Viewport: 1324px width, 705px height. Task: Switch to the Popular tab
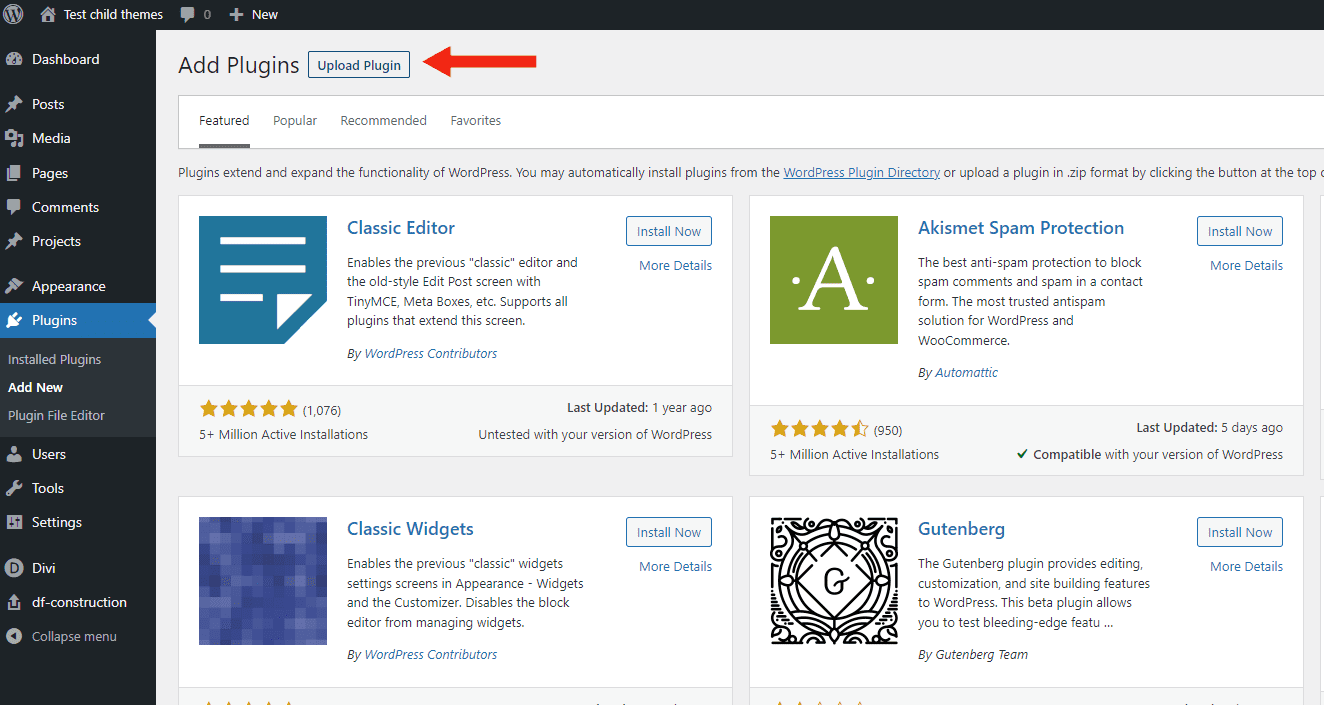tap(295, 121)
